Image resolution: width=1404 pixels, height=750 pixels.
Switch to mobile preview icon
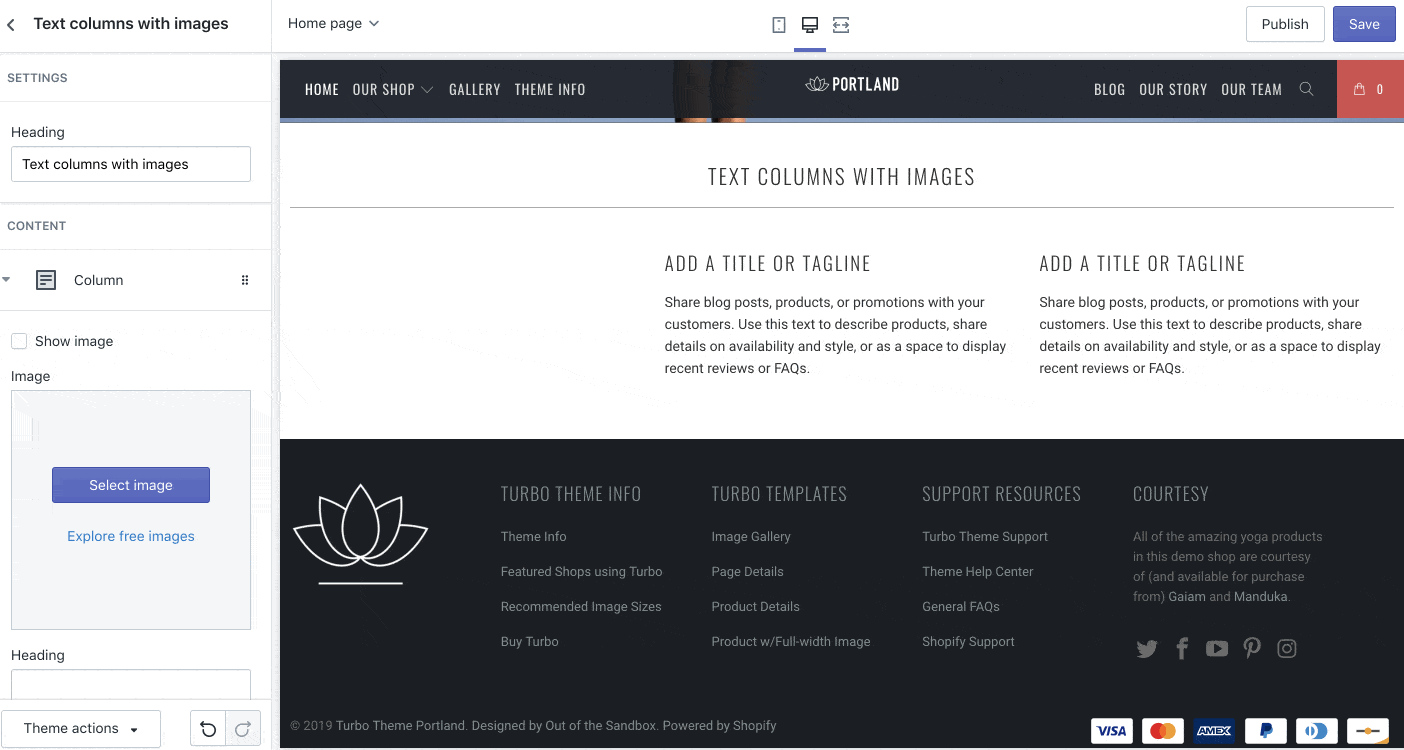tap(779, 25)
